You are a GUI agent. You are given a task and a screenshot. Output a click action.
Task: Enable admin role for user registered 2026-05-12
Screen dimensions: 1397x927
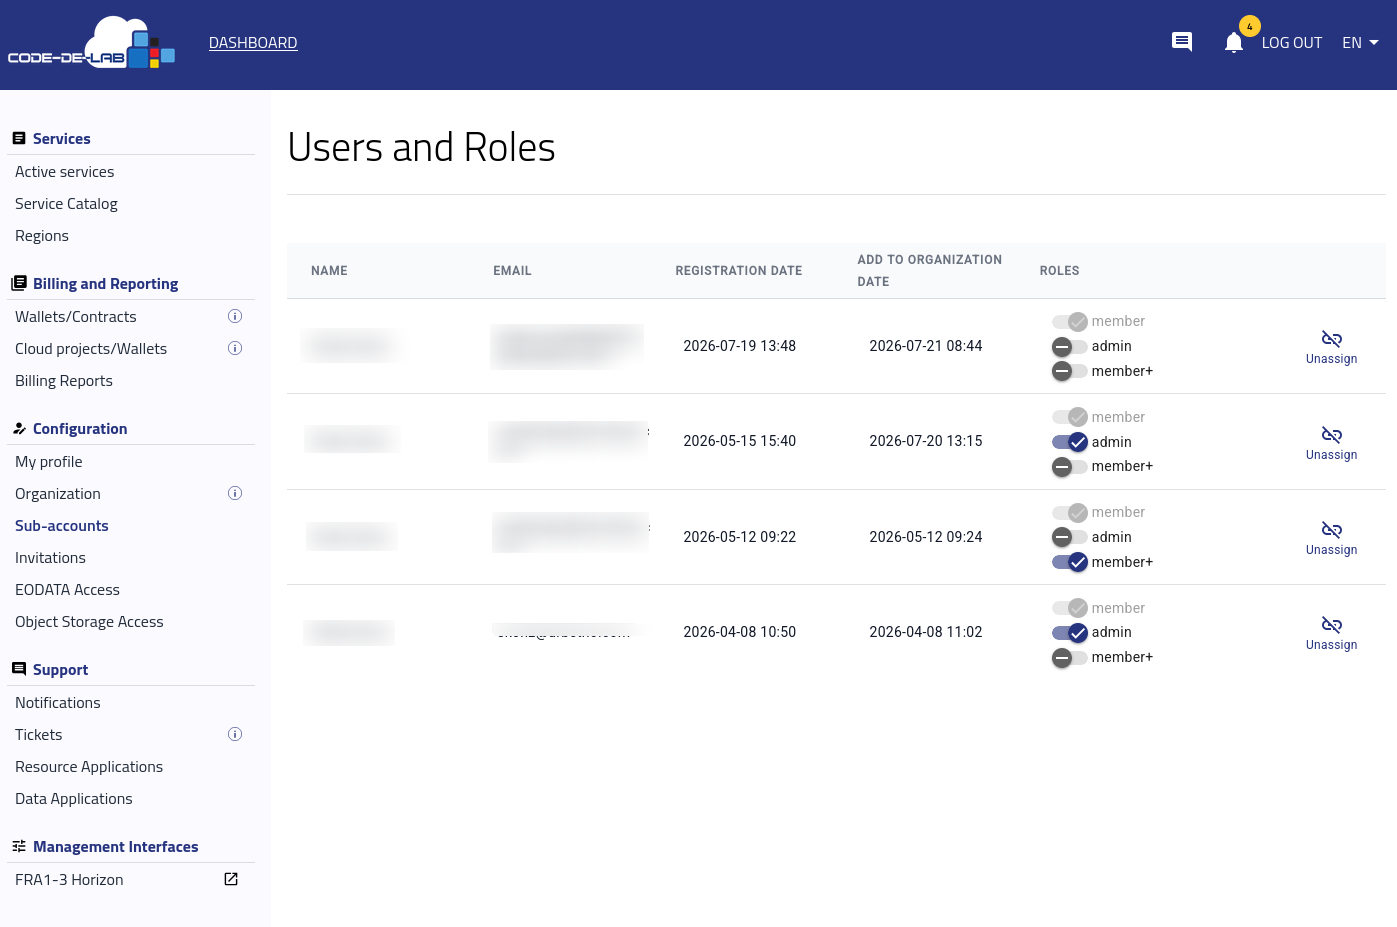pyautogui.click(x=1069, y=537)
